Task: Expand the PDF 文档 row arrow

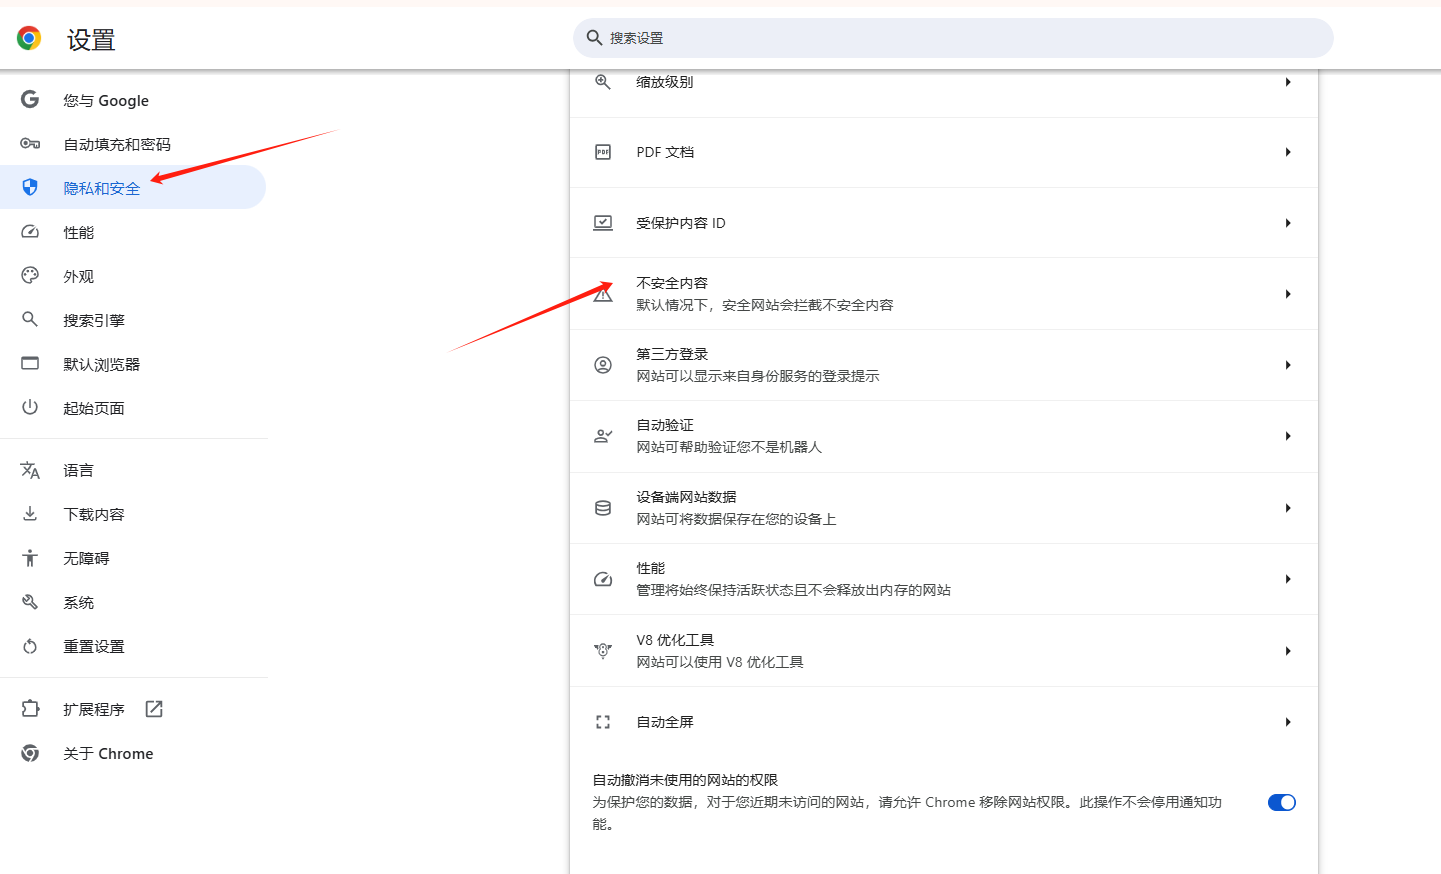Action: click(1288, 152)
